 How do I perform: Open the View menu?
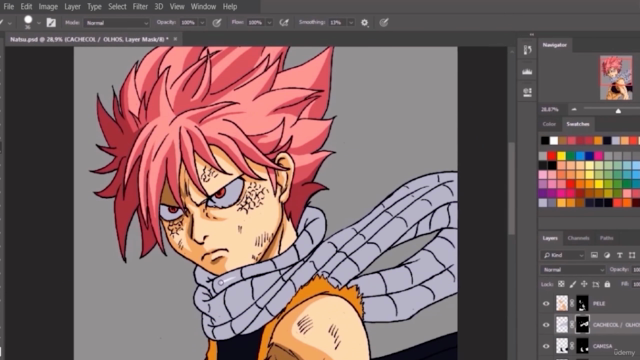click(177, 7)
